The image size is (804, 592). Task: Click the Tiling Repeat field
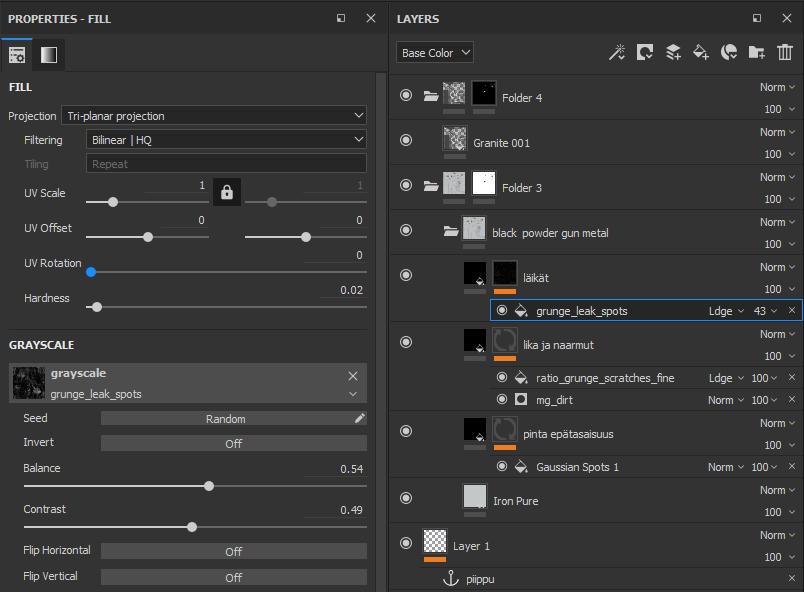pyautogui.click(x=226, y=164)
